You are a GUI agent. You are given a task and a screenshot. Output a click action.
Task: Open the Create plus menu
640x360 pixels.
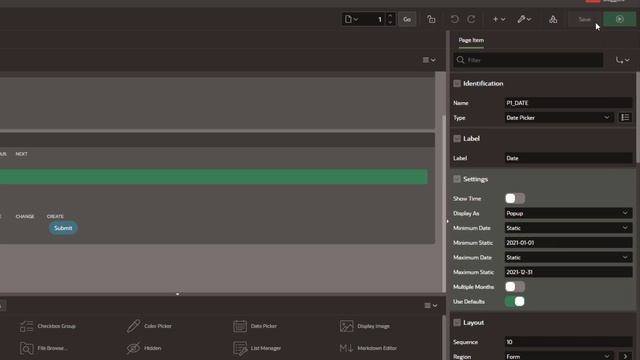(498, 19)
